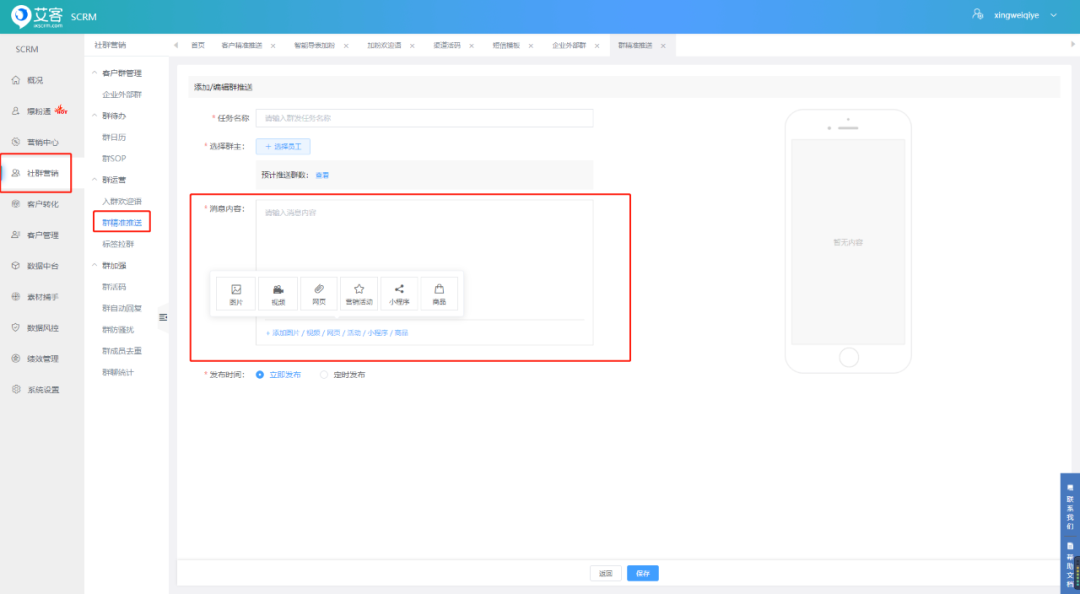Image resolution: width=1080 pixels, height=594 pixels.
Task: Collapse the submenu panel with the fold icon
Action: [x=163, y=317]
